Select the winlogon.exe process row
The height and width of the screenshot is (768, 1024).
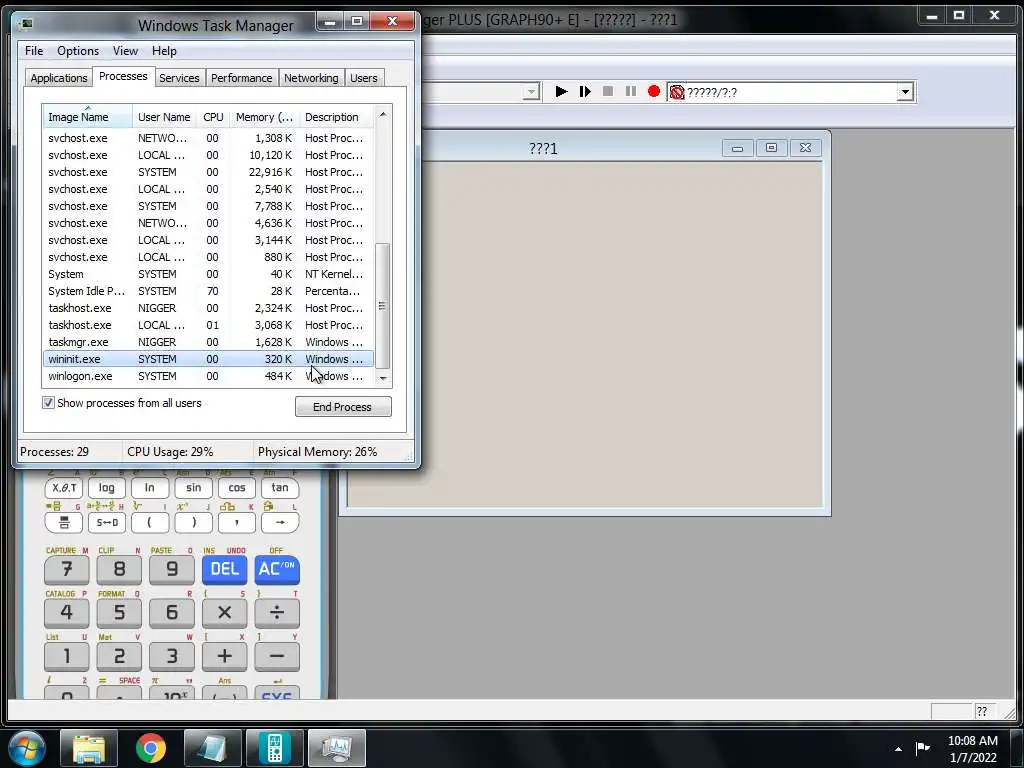pyautogui.click(x=208, y=376)
